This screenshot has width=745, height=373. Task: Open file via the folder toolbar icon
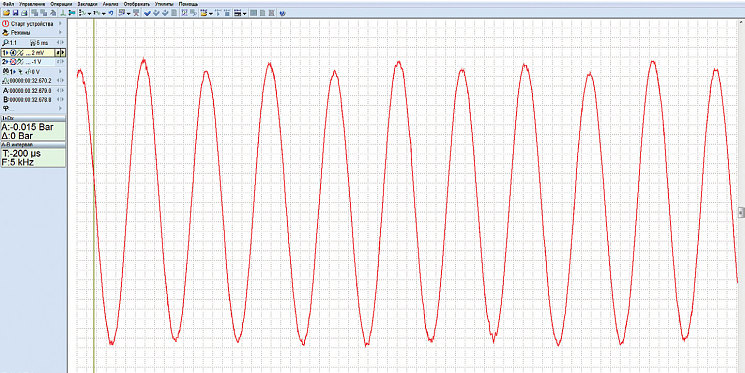pyautogui.click(x=7, y=13)
